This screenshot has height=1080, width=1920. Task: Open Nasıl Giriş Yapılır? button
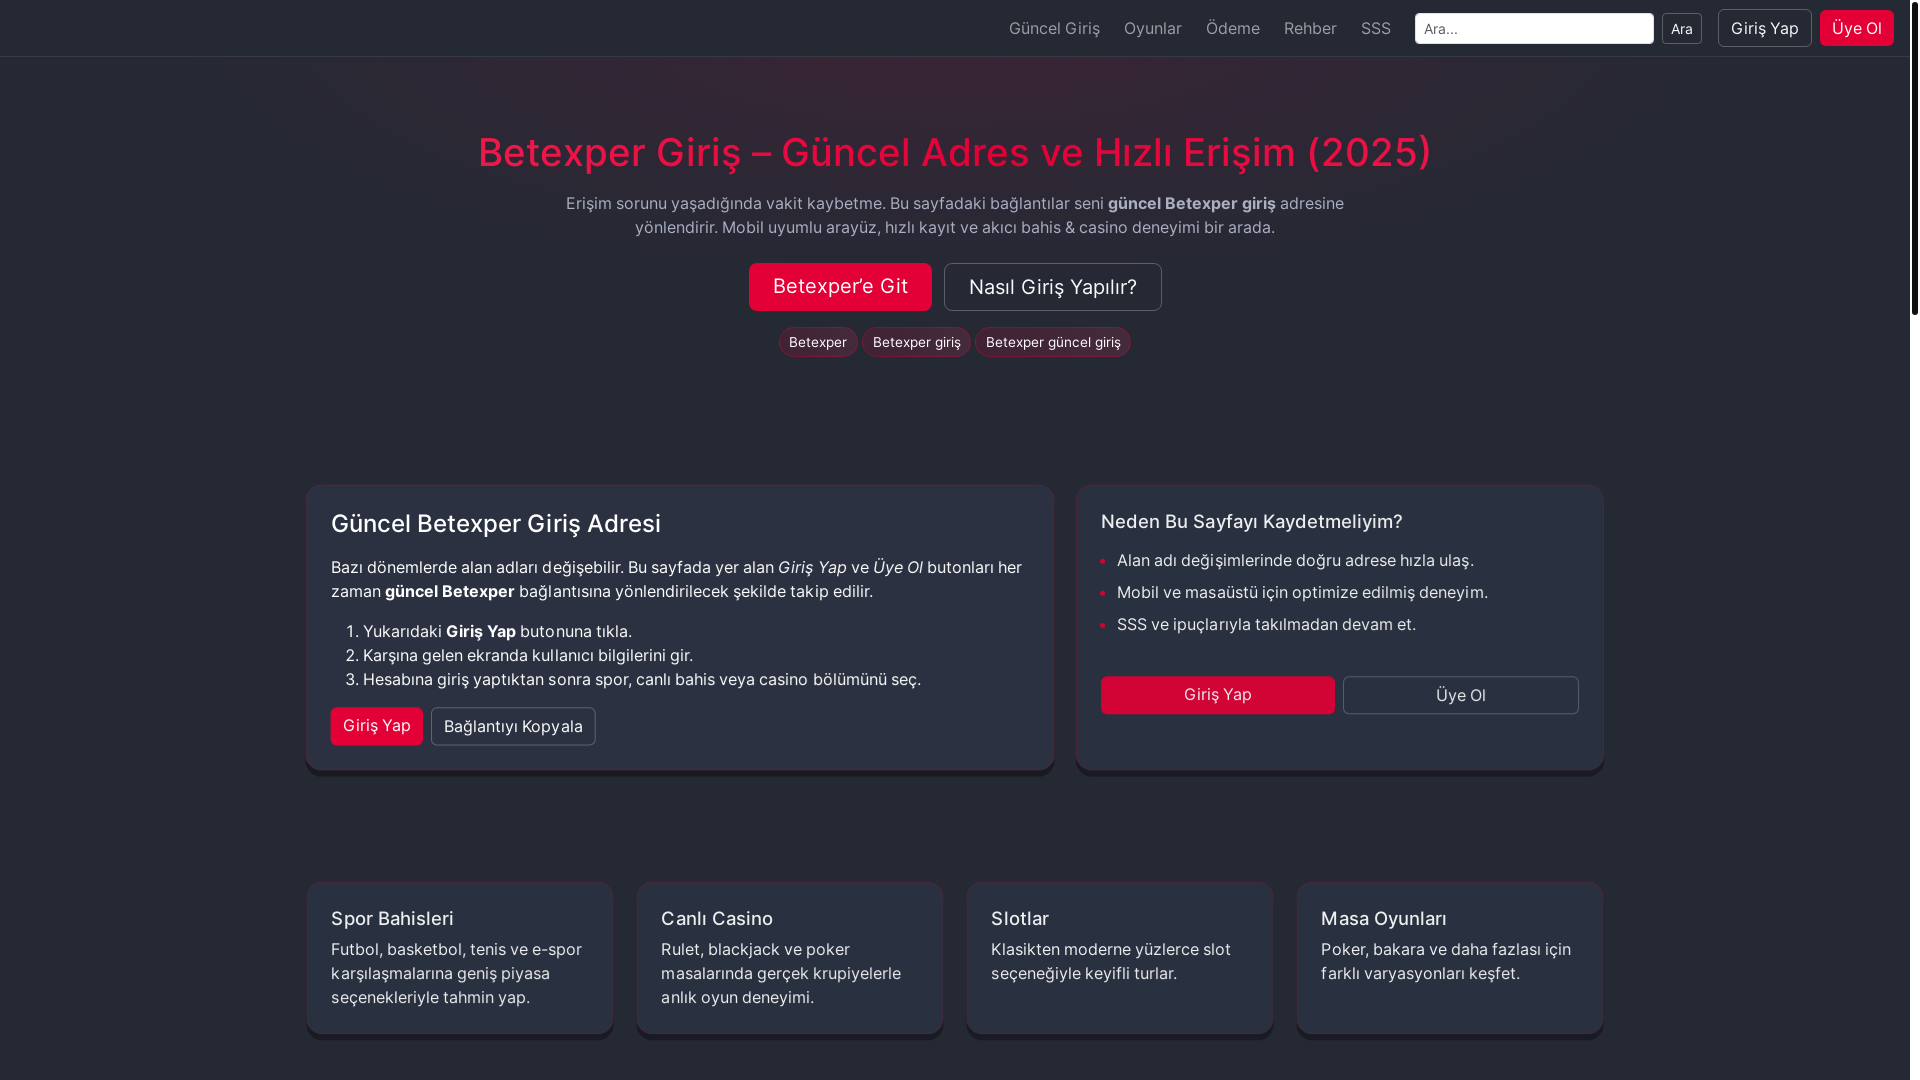(x=1052, y=287)
